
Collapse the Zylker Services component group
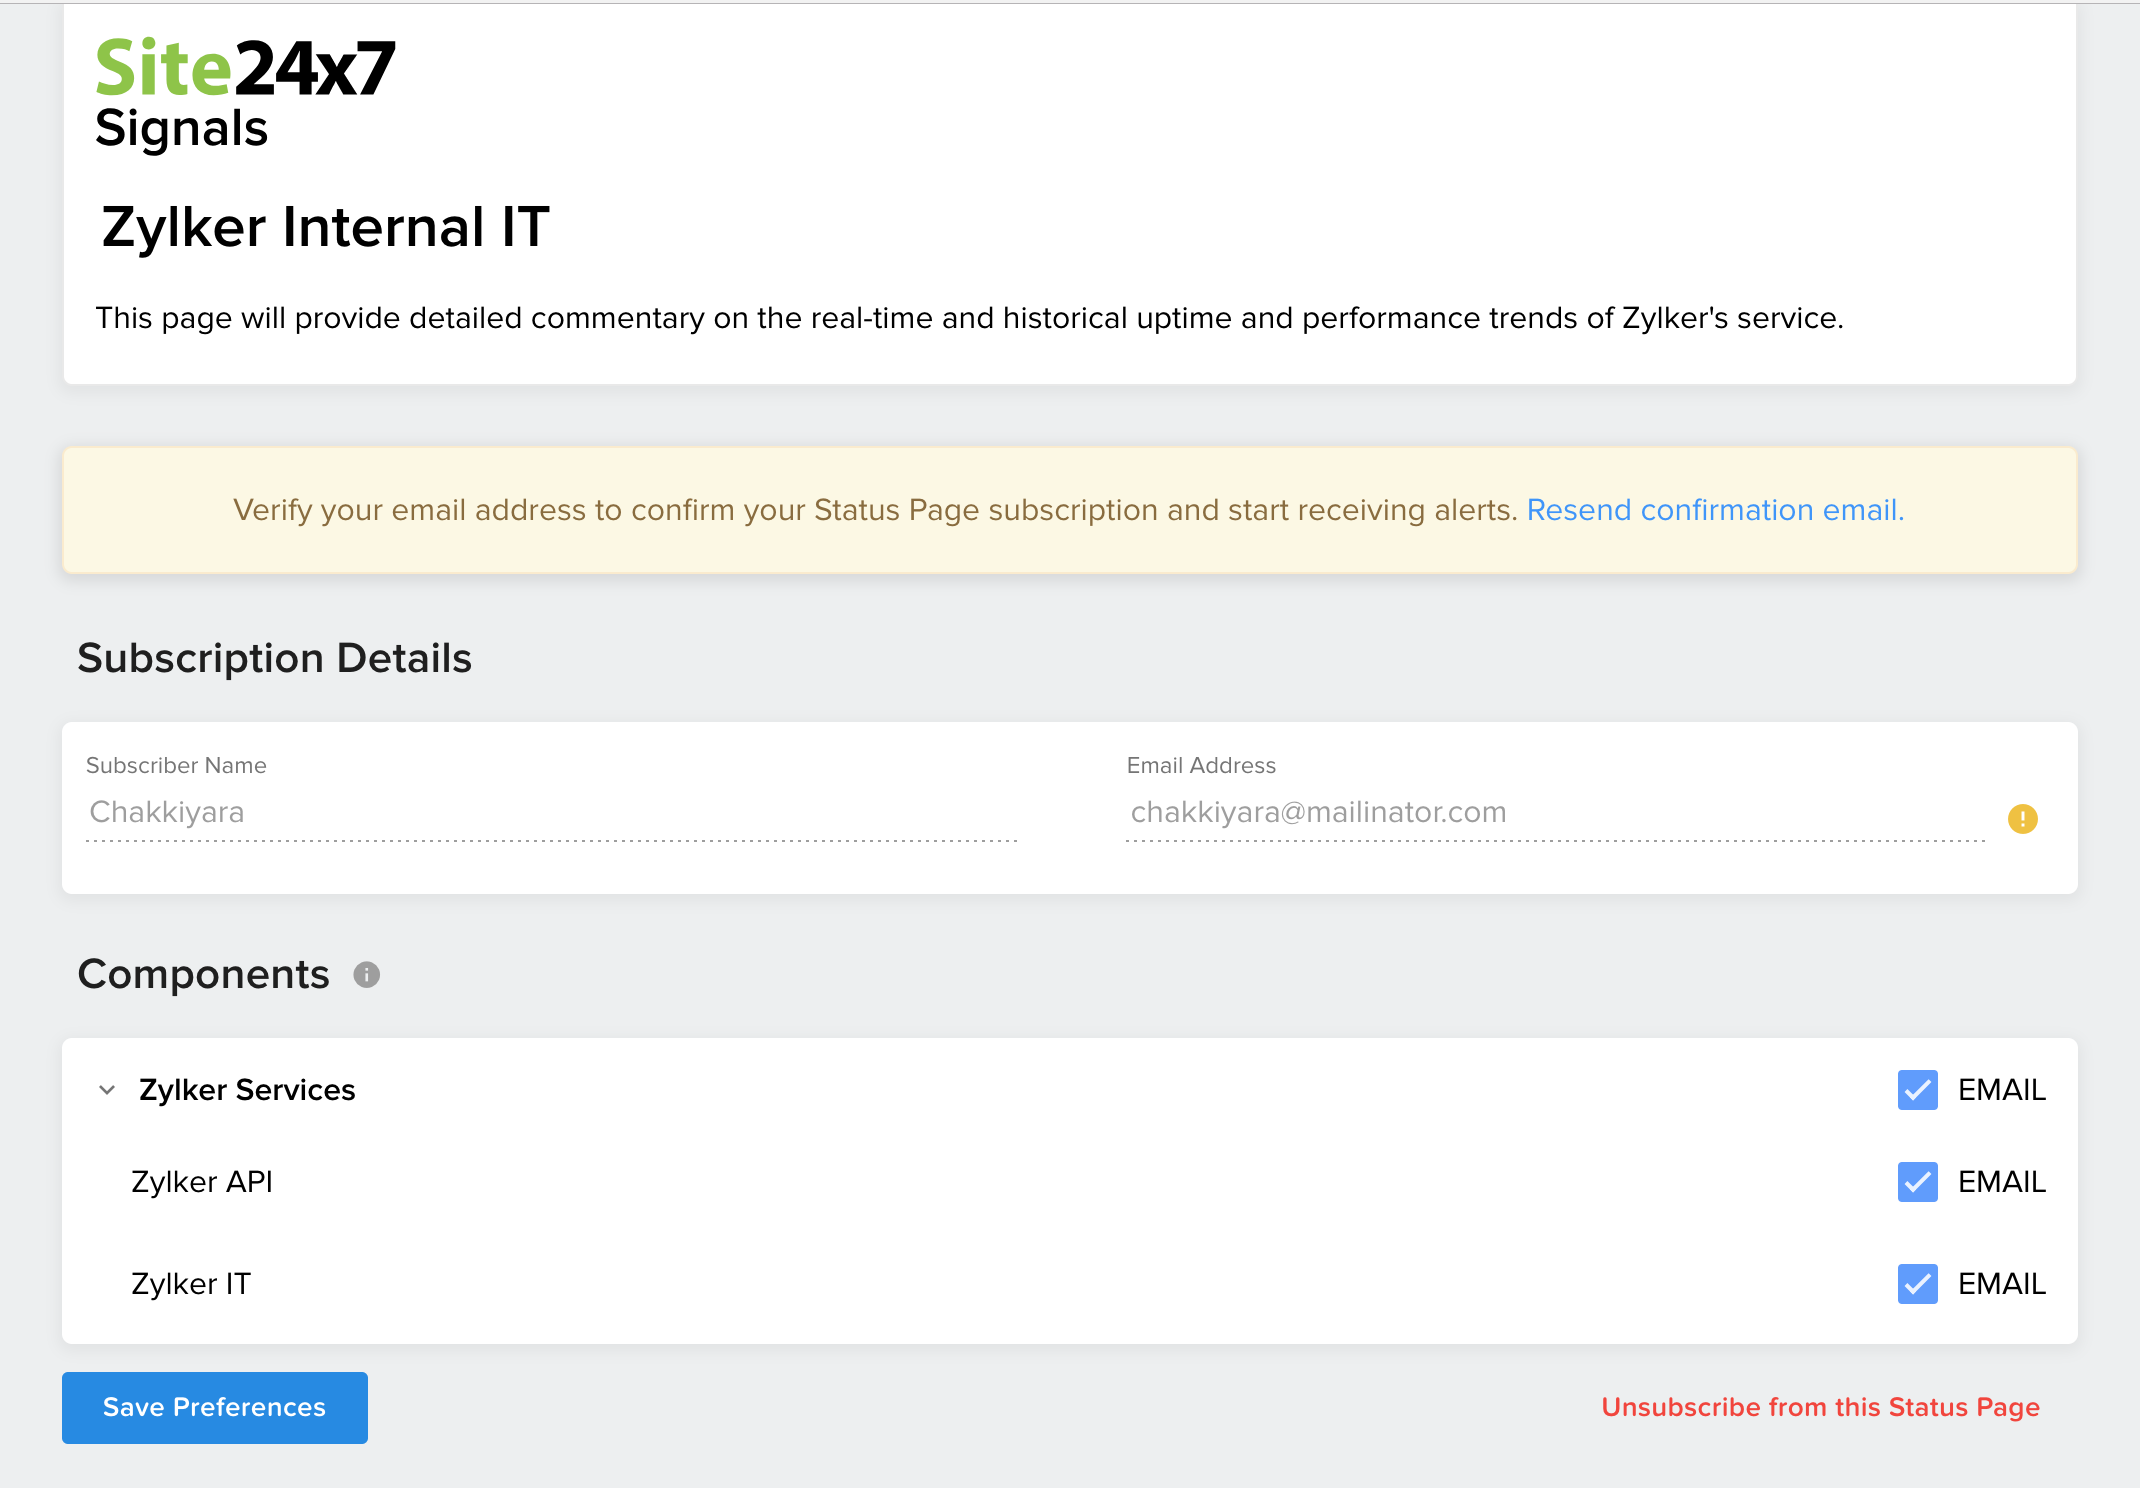tap(106, 1090)
